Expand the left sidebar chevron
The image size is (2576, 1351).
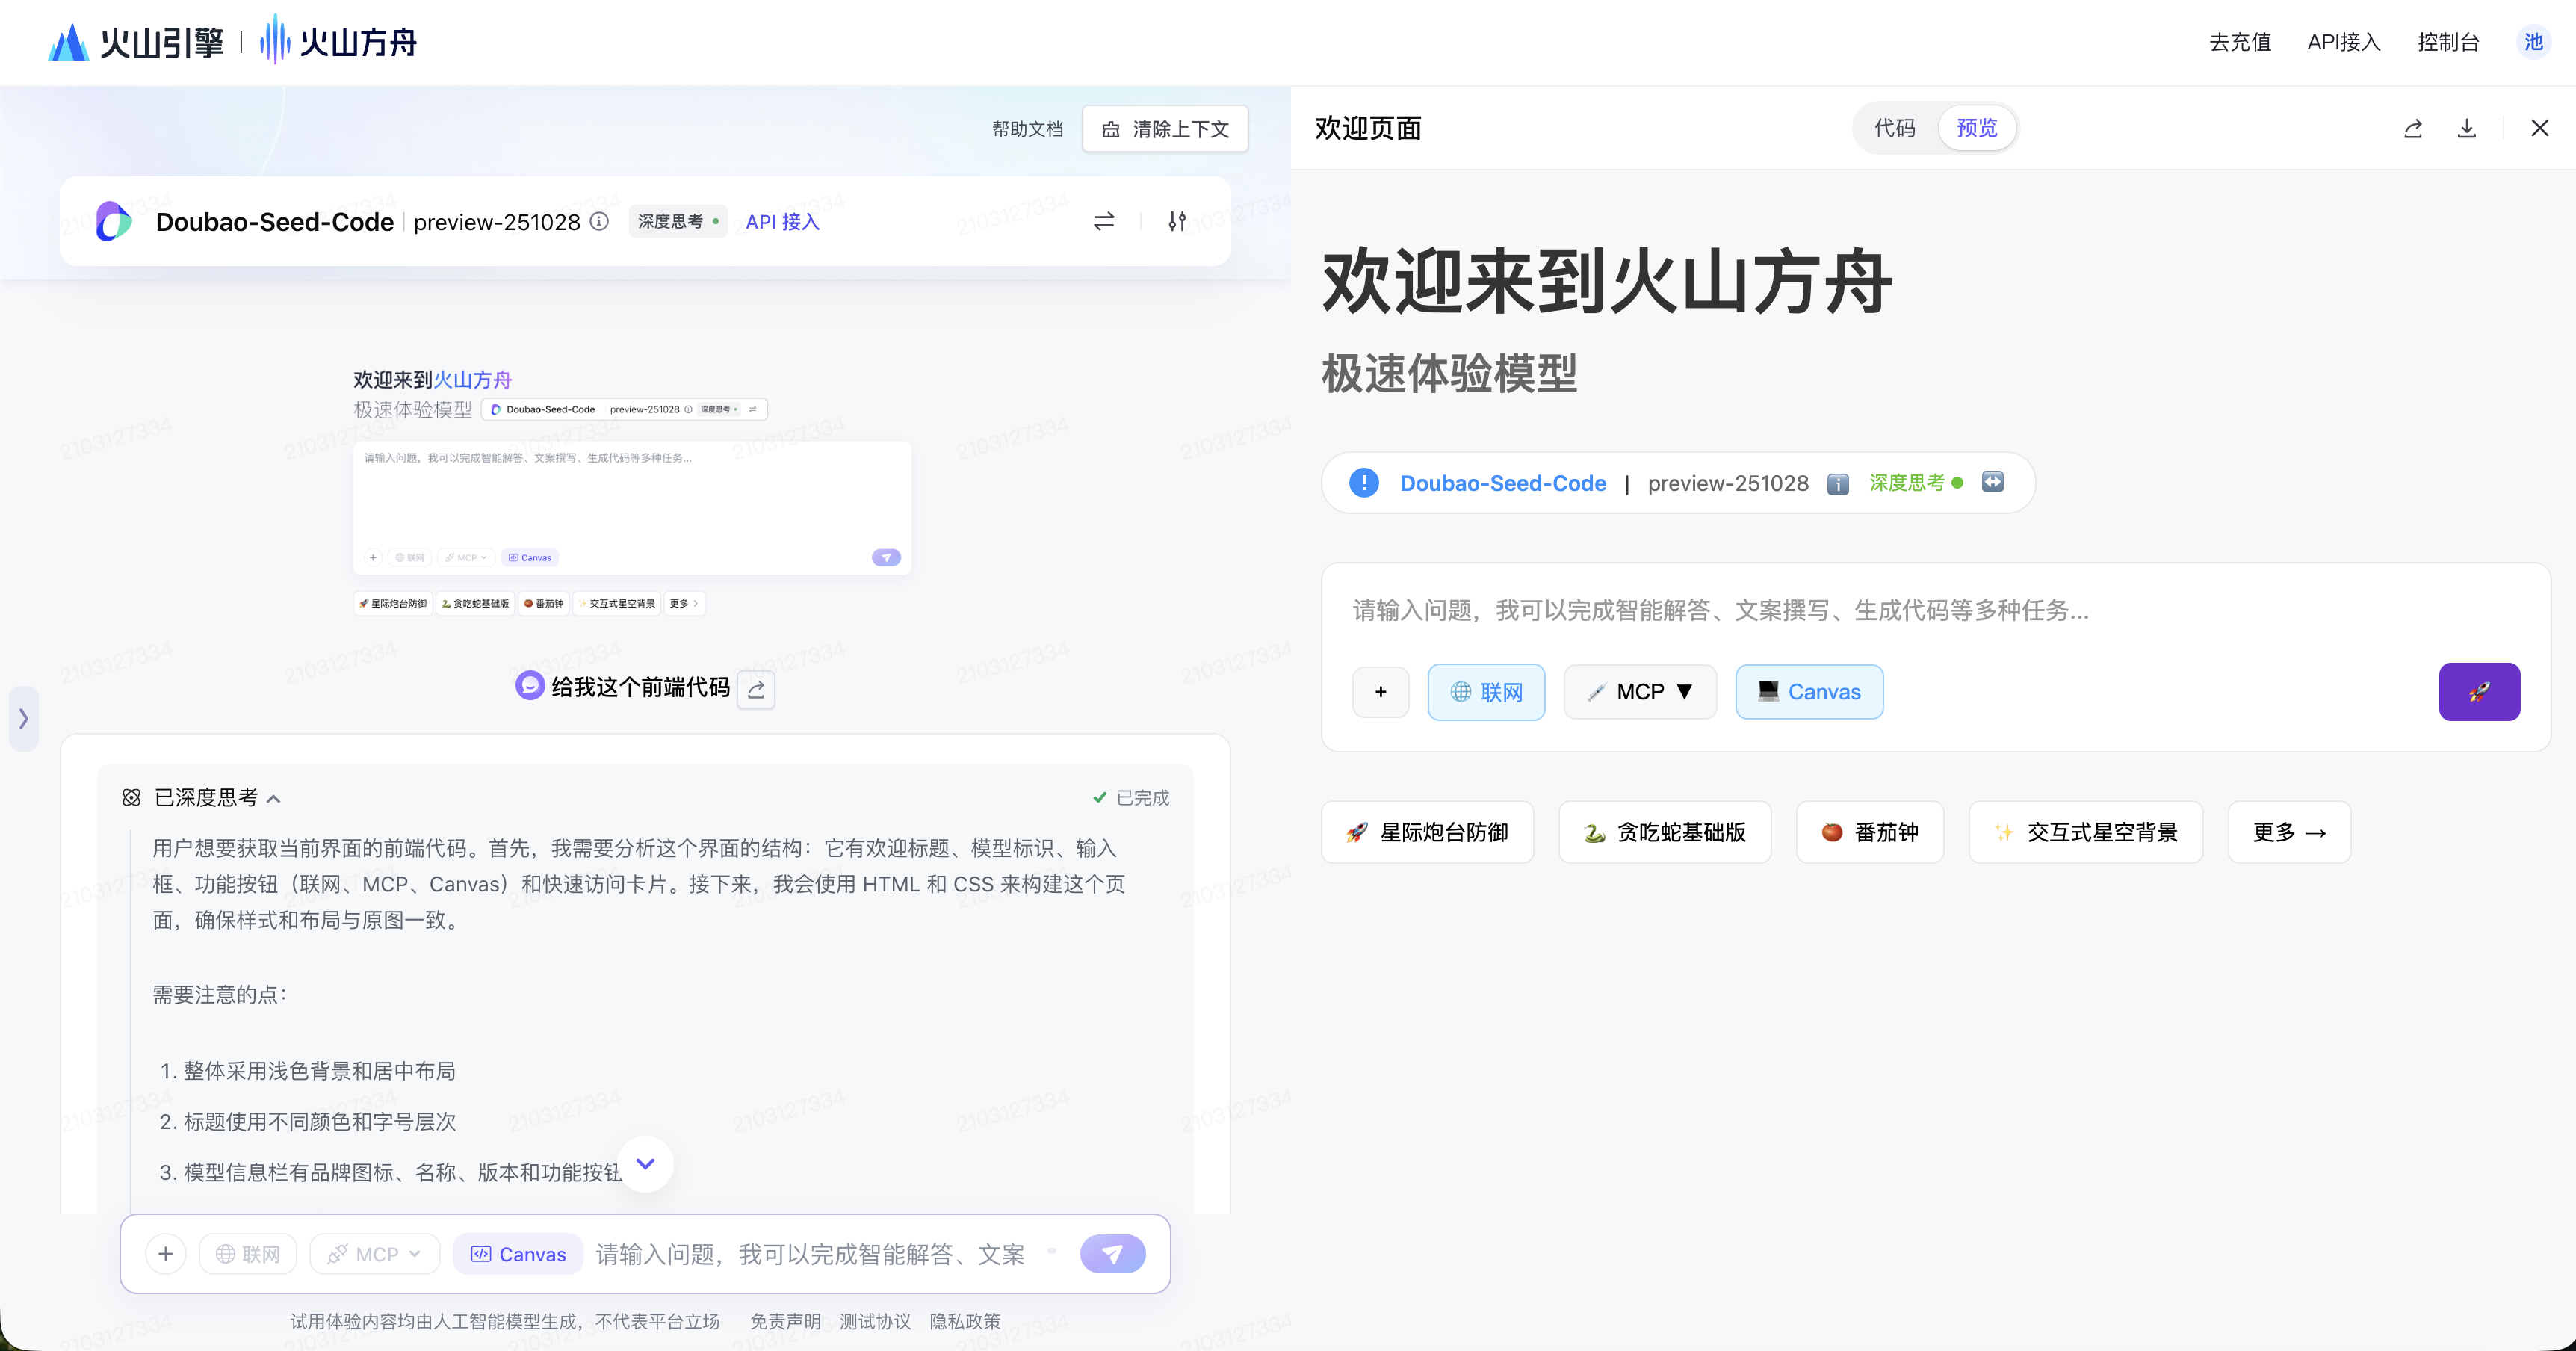tap(23, 718)
